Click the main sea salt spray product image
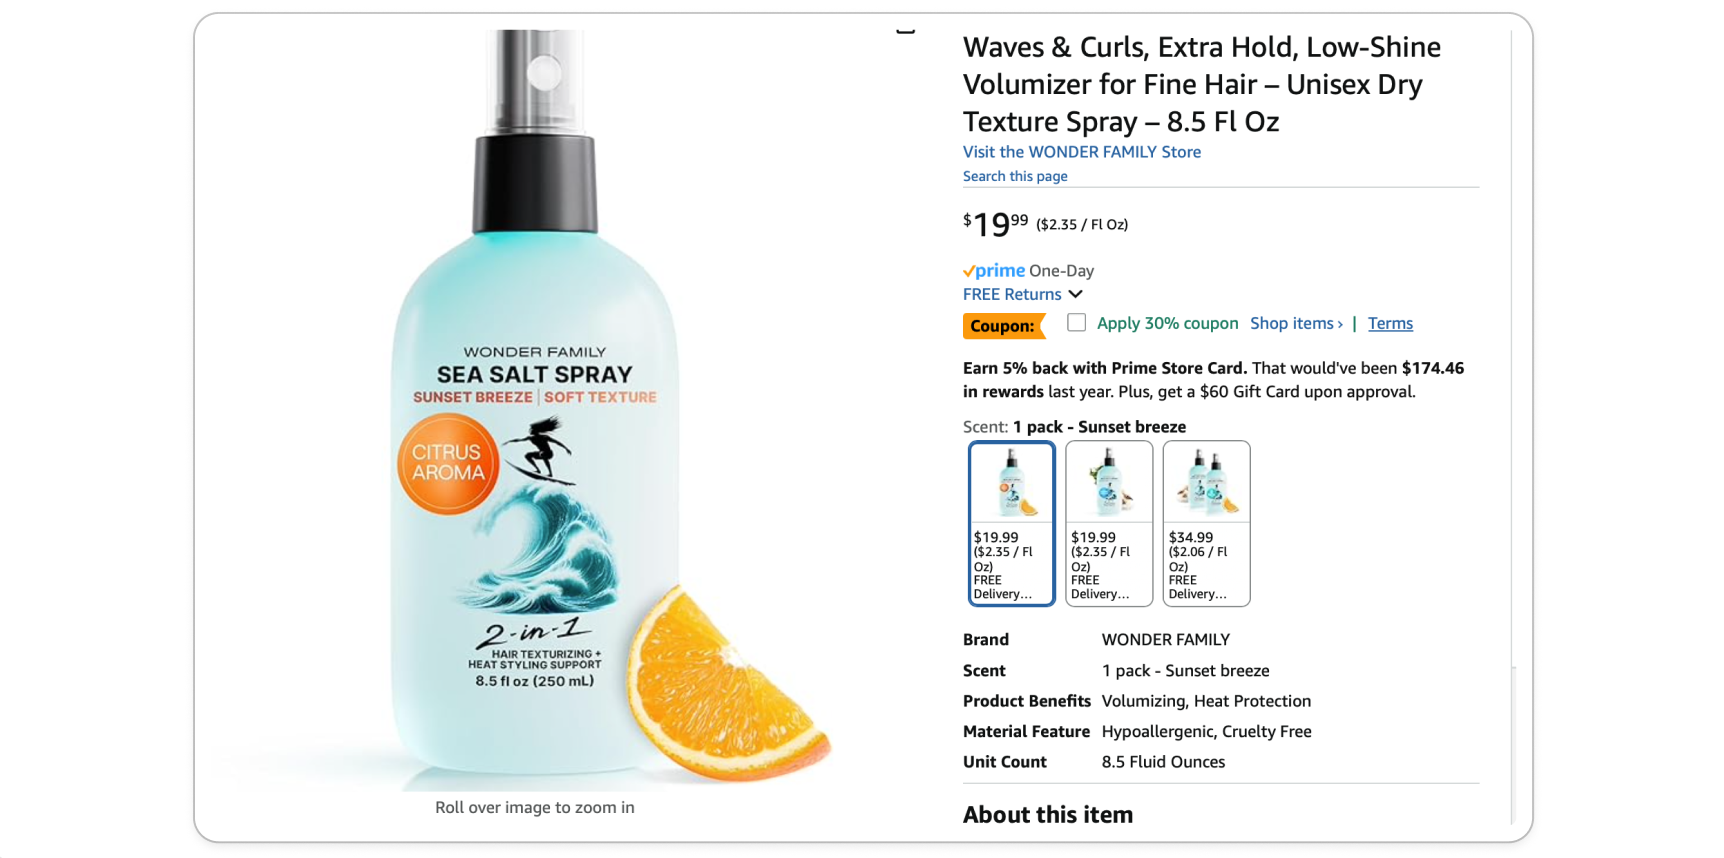The width and height of the screenshot is (1724, 858). [535, 410]
